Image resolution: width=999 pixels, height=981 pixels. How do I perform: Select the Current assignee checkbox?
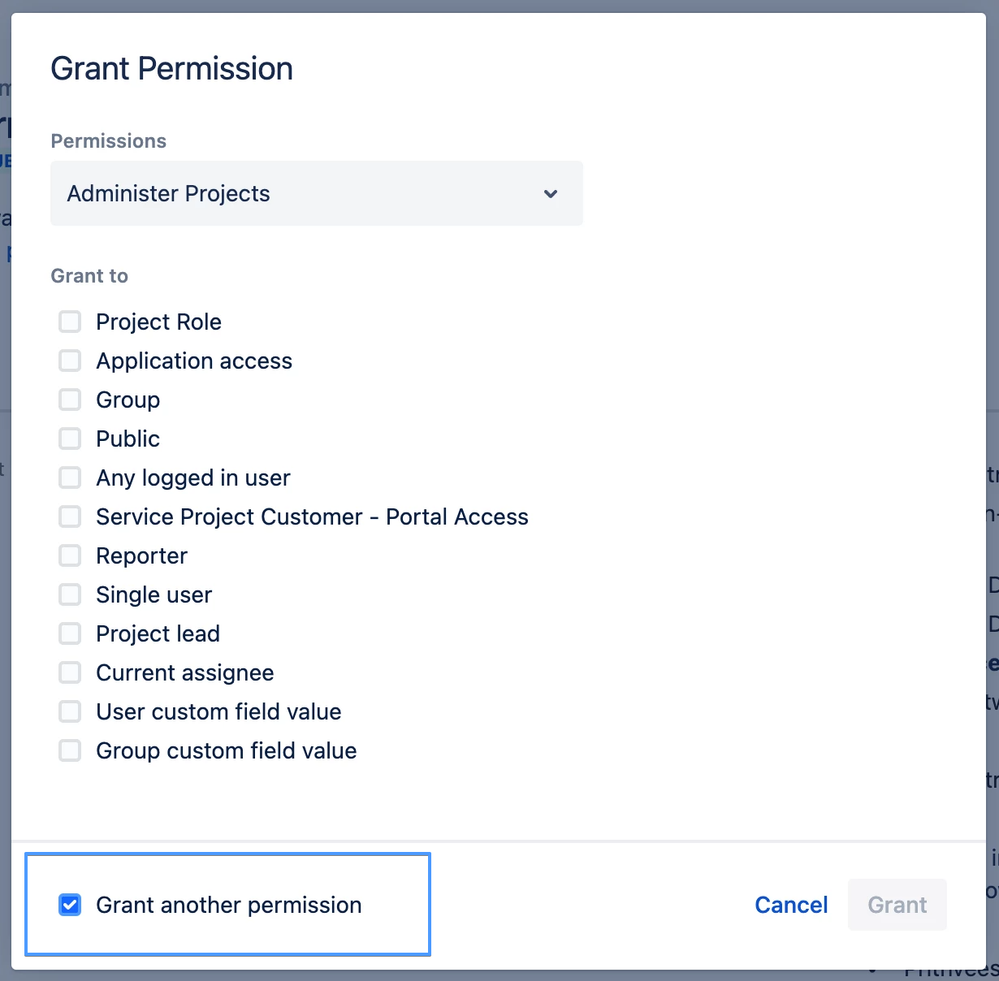(69, 672)
